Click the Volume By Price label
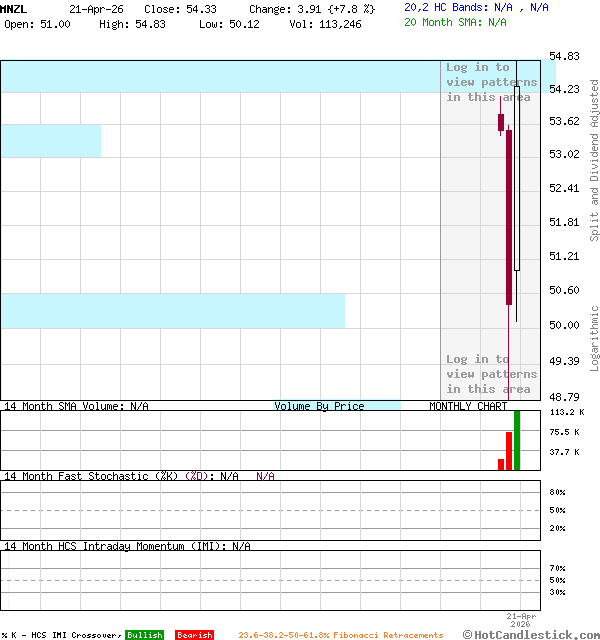The image size is (600, 640). point(319,406)
